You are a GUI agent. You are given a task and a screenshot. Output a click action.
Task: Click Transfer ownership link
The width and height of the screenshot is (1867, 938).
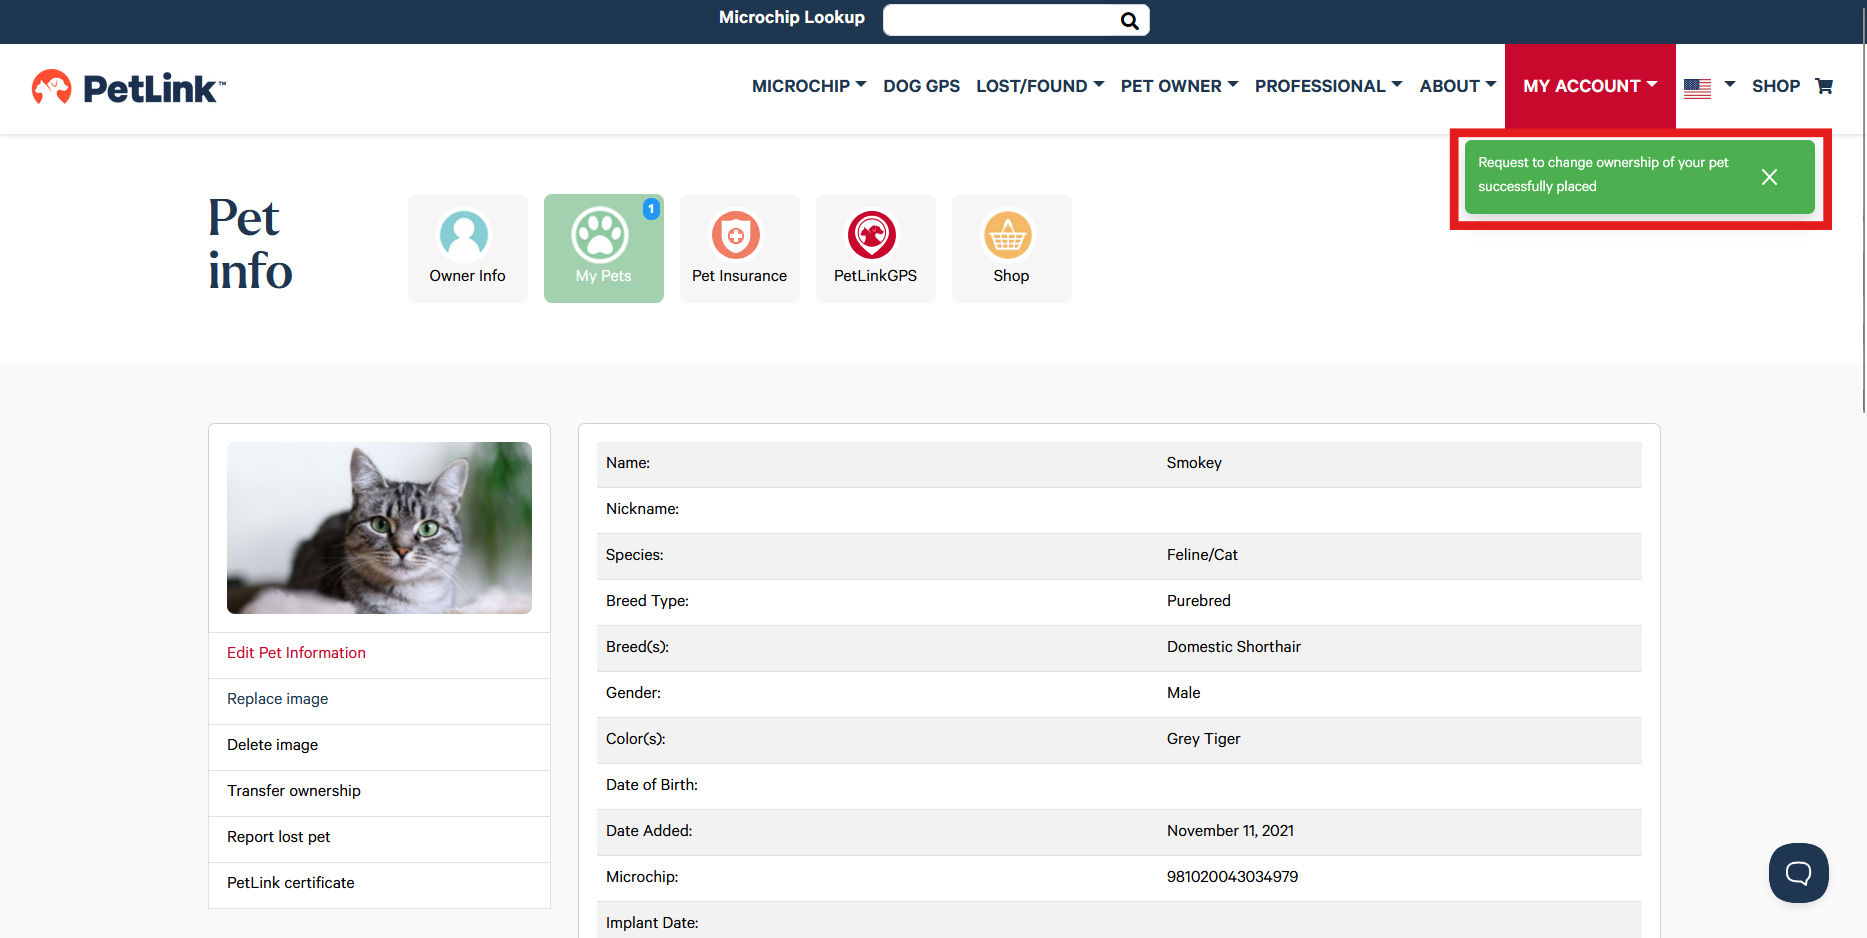tap(293, 791)
